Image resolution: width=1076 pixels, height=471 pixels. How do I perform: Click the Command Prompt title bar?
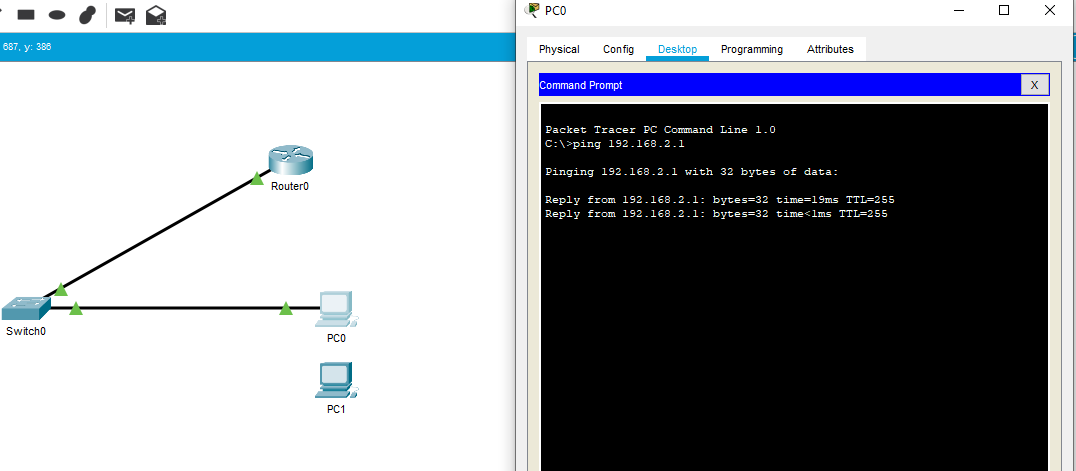click(x=780, y=85)
